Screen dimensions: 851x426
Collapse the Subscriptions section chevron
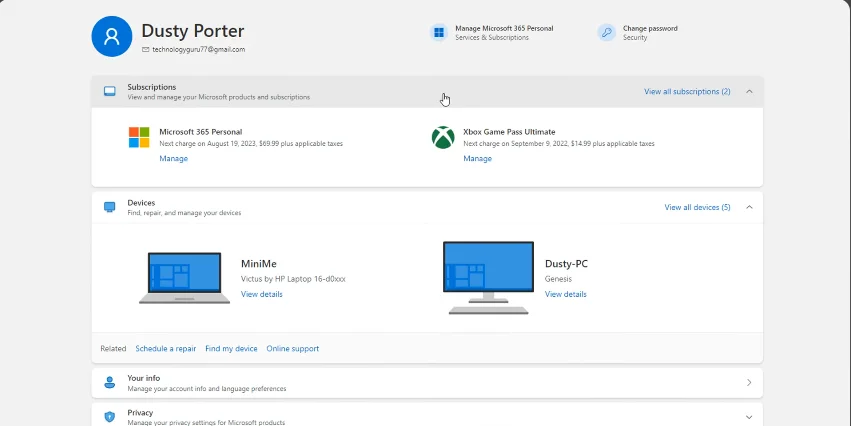pyautogui.click(x=749, y=92)
